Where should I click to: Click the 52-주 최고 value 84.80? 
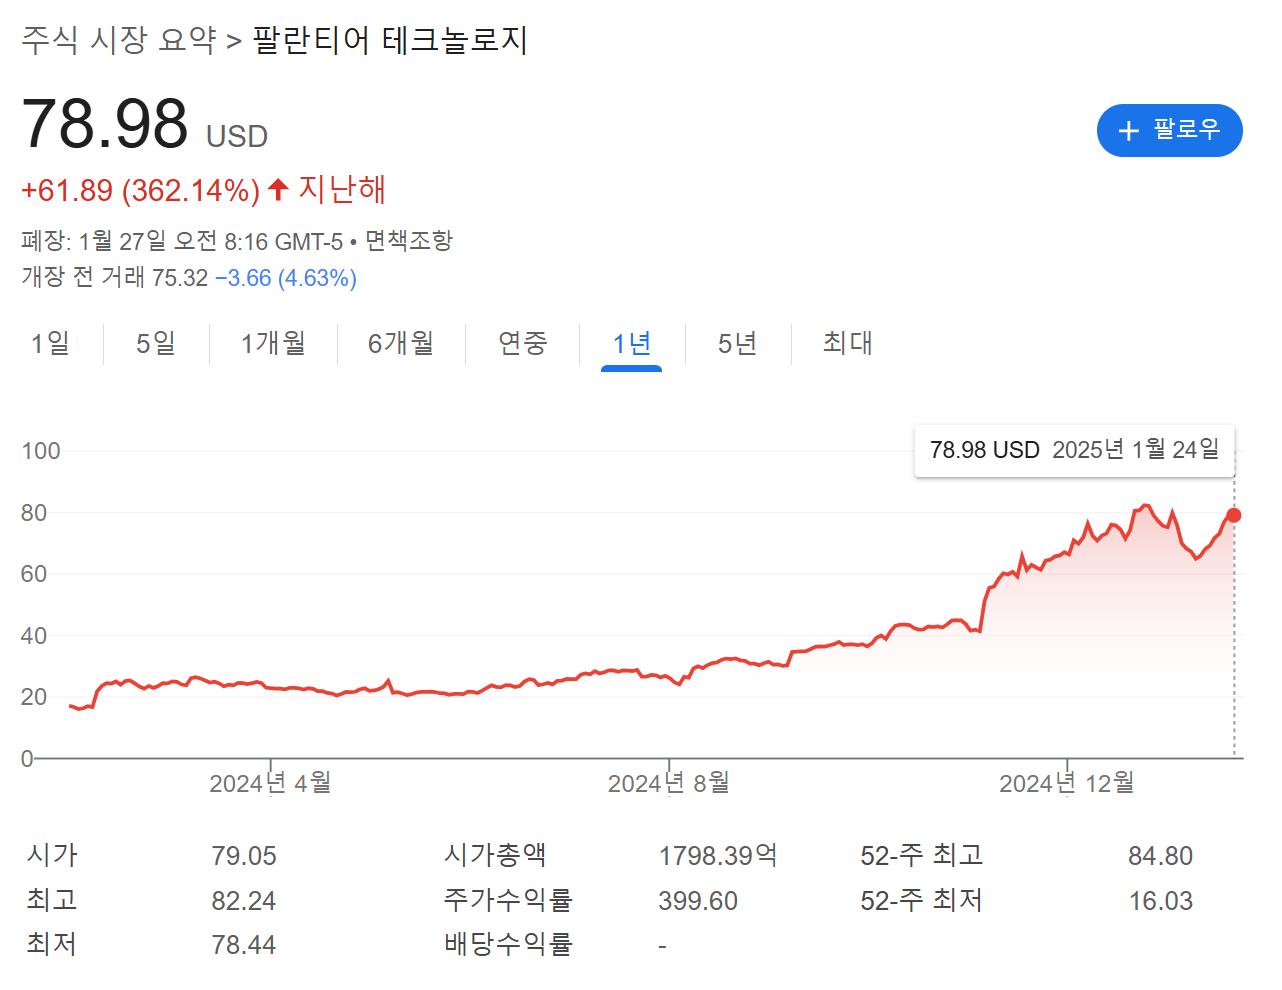1161,856
